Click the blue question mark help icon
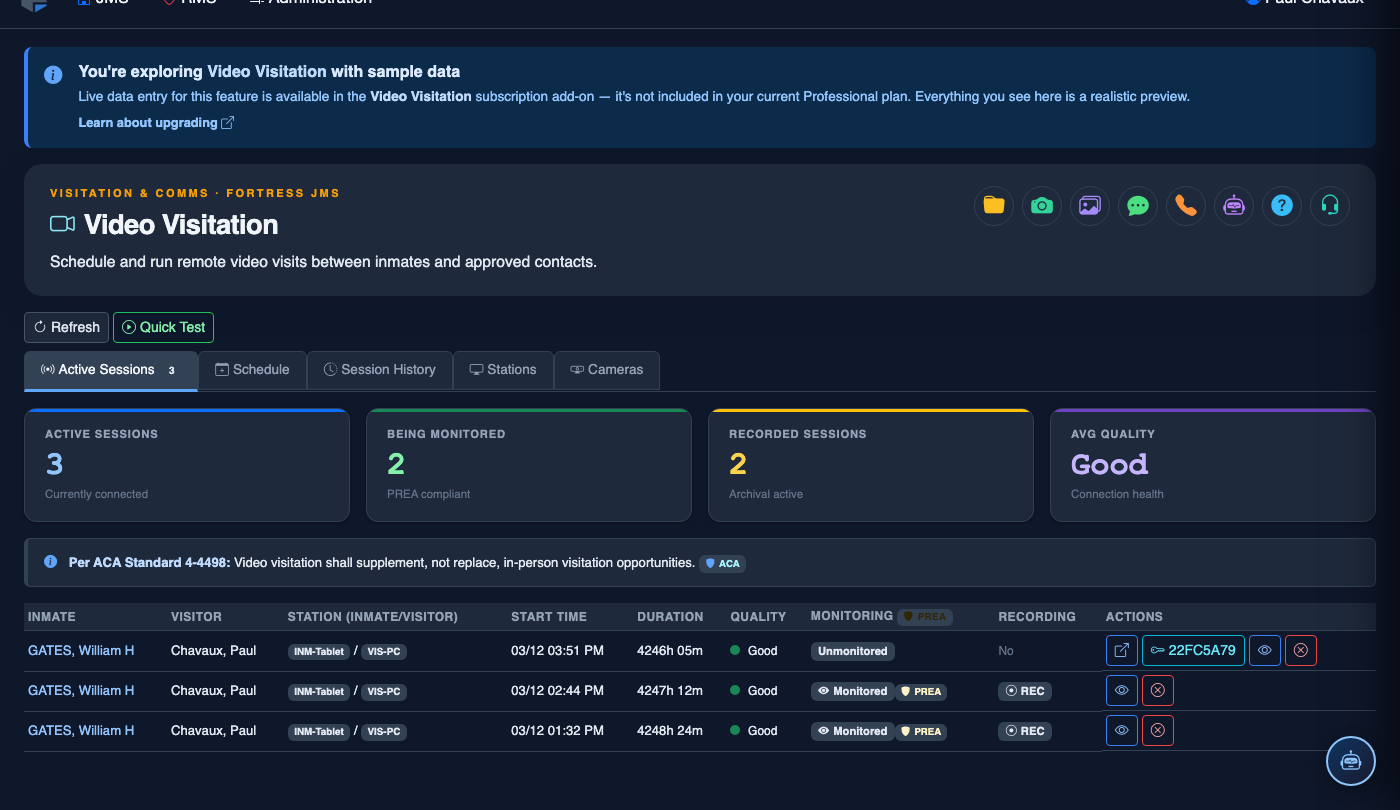1400x810 pixels. [x=1282, y=205]
